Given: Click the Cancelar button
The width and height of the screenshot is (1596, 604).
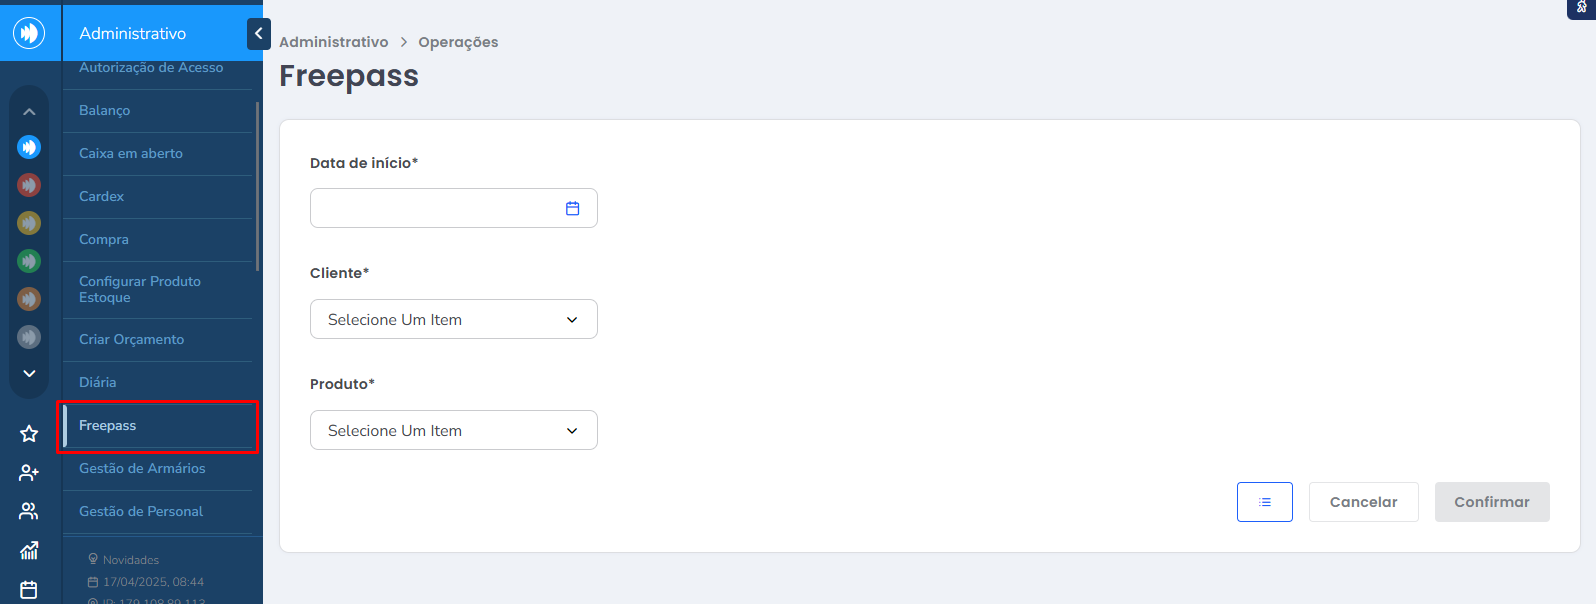Looking at the screenshot, I should point(1364,502).
